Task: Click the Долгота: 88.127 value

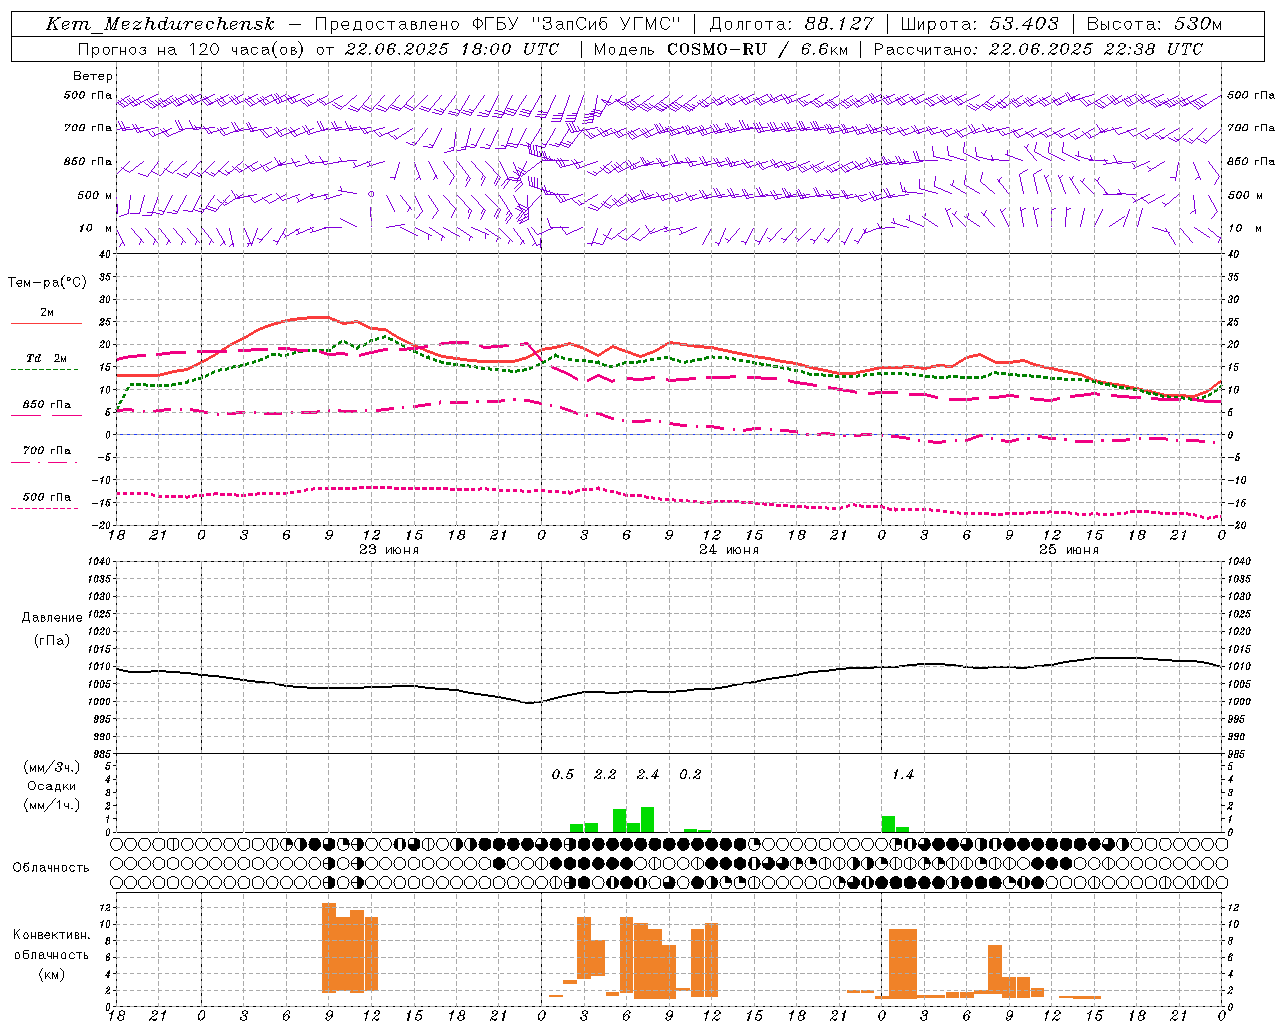Action: click(x=791, y=24)
